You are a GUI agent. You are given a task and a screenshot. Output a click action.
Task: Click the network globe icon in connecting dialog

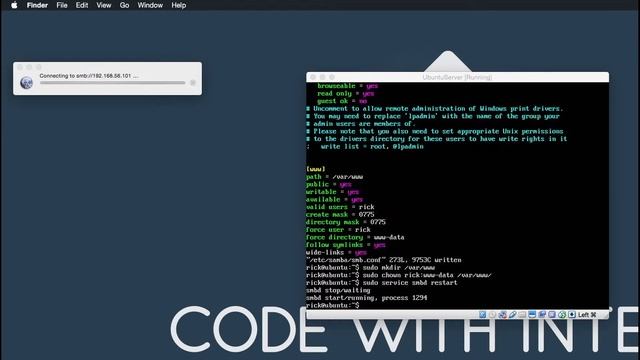(x=27, y=82)
